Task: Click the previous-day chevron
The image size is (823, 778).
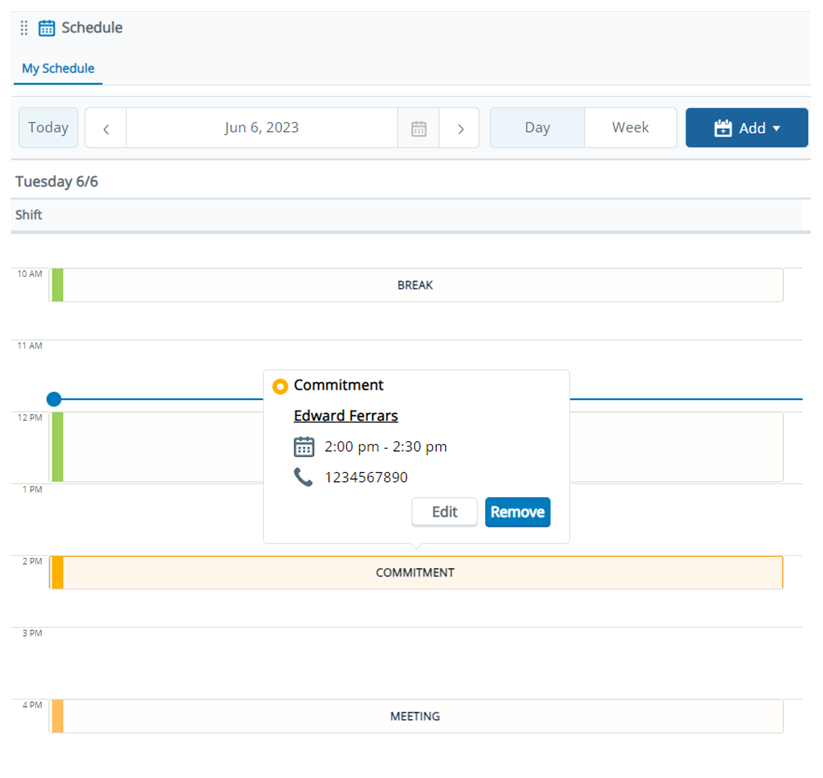Action: [104, 127]
